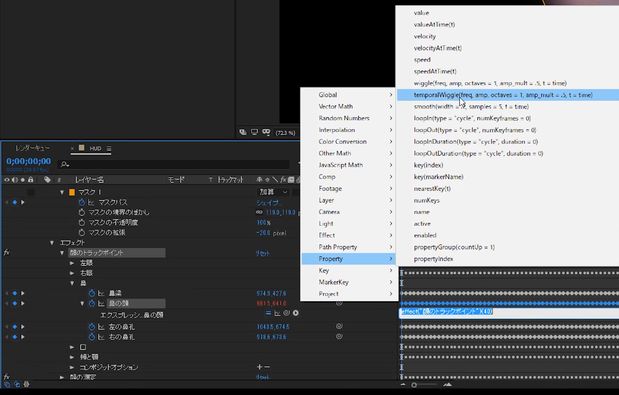Click monitor icon below the viewer
The height and width of the screenshot is (395, 619).
coord(255,132)
